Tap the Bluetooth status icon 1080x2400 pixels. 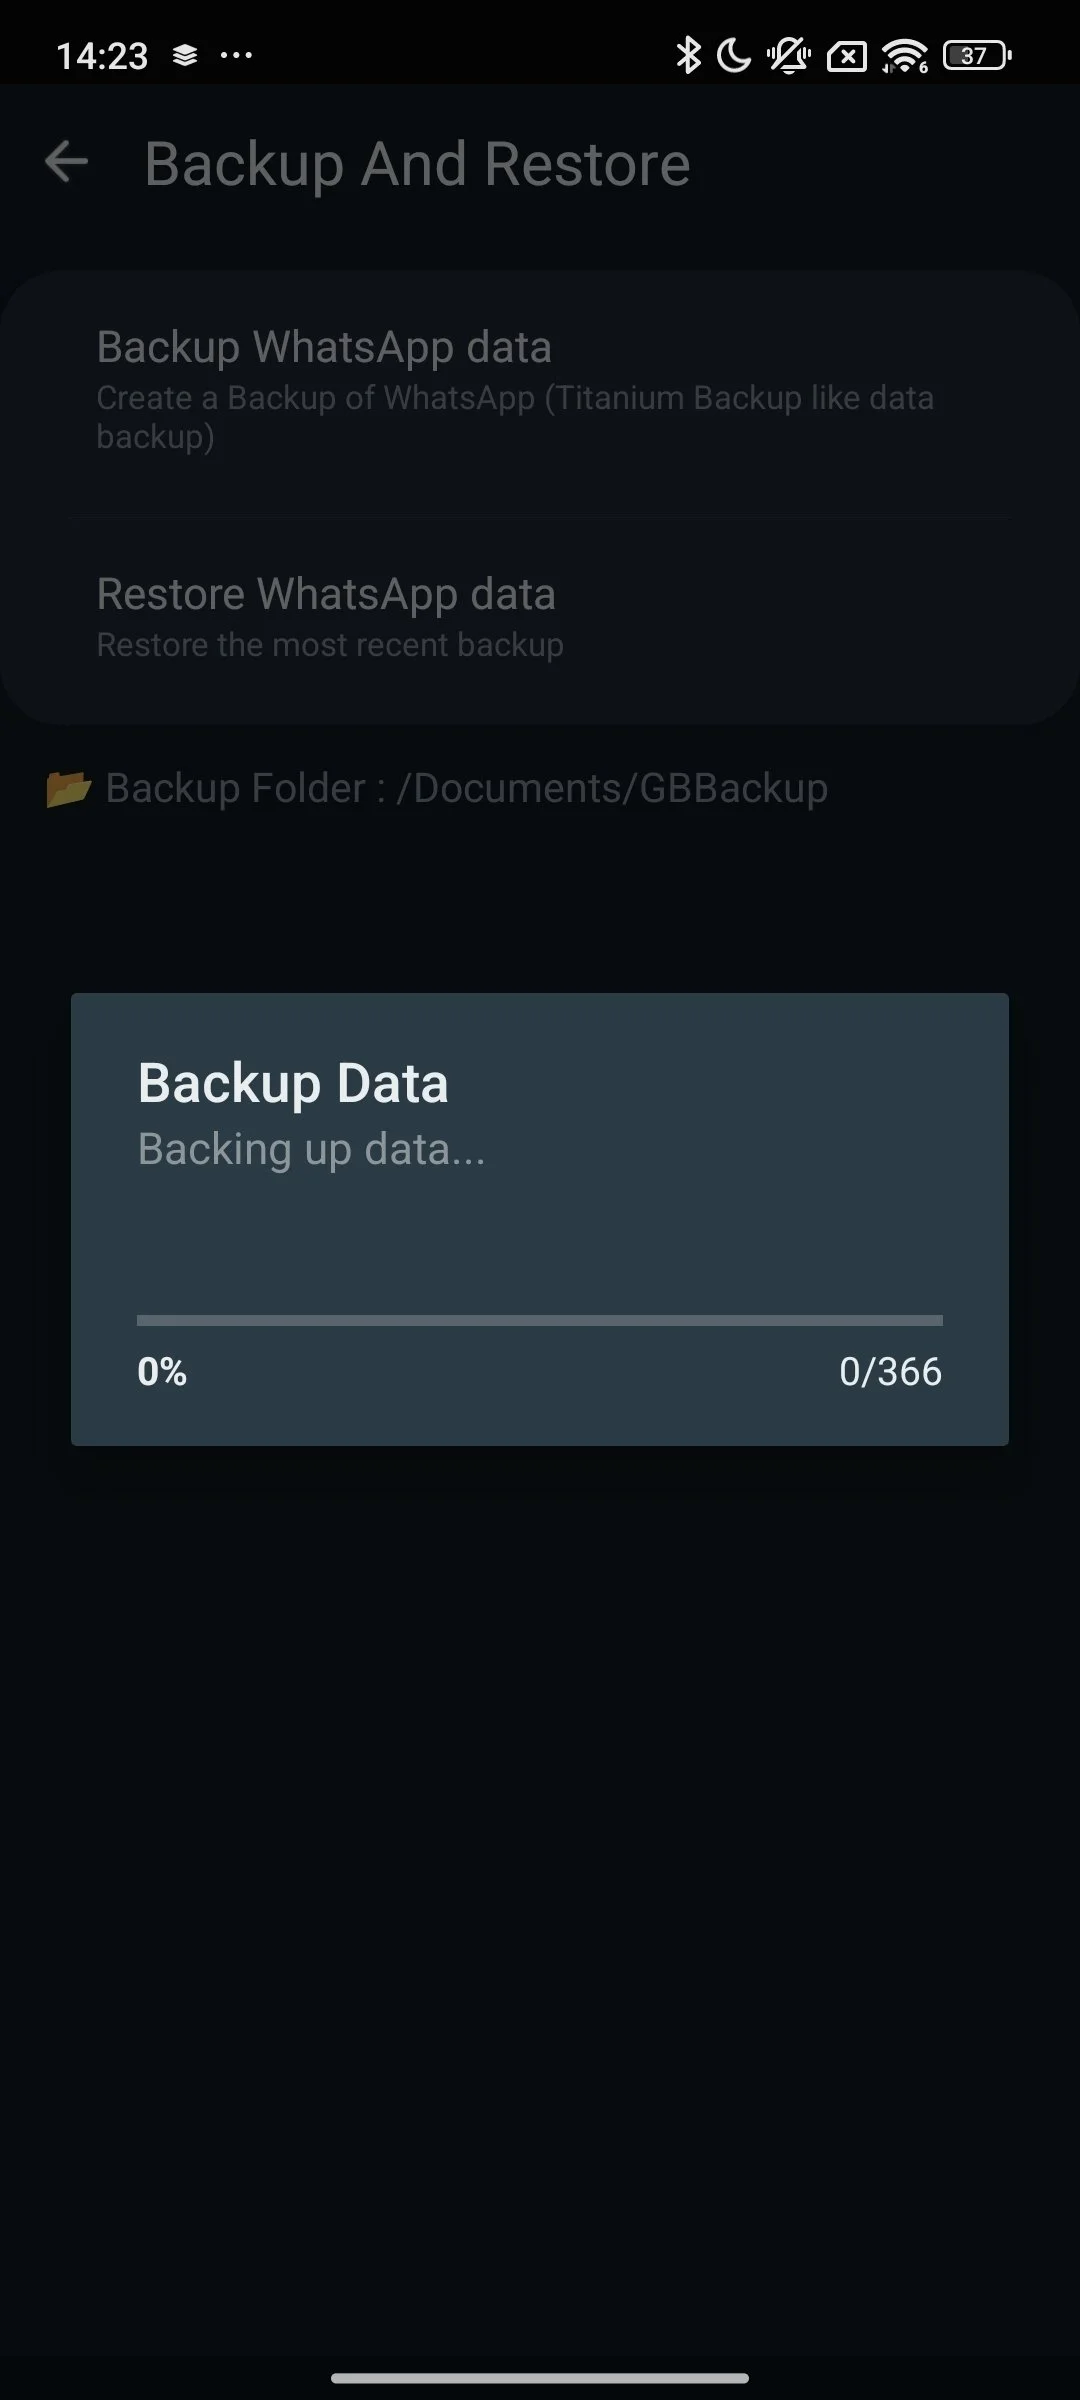click(688, 56)
